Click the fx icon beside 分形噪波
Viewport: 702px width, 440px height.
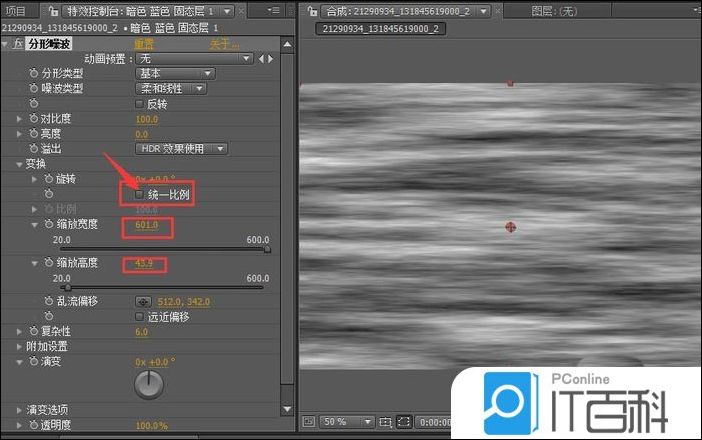click(x=18, y=44)
